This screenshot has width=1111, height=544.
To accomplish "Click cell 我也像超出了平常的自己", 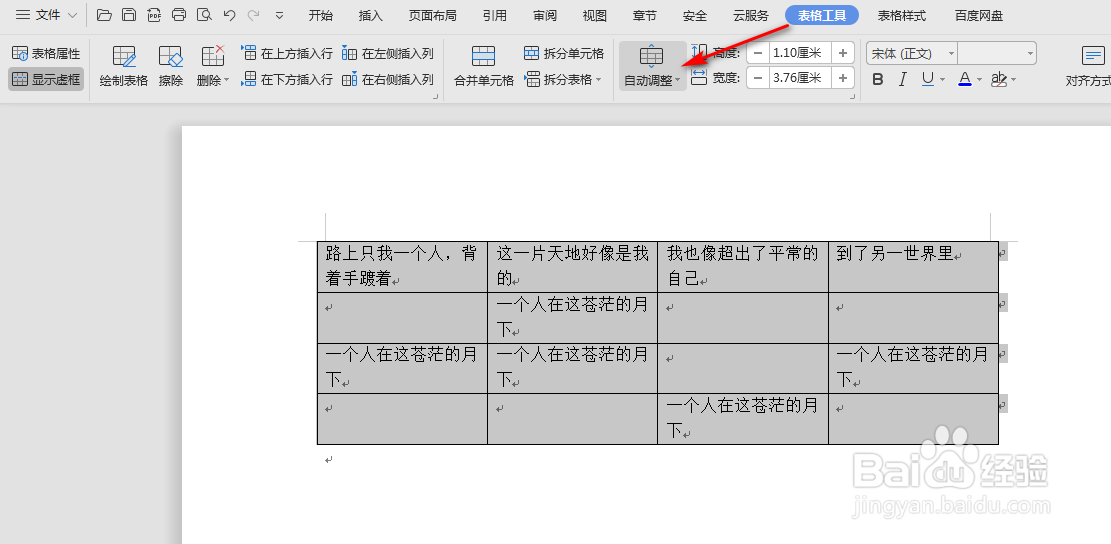I will click(743, 266).
